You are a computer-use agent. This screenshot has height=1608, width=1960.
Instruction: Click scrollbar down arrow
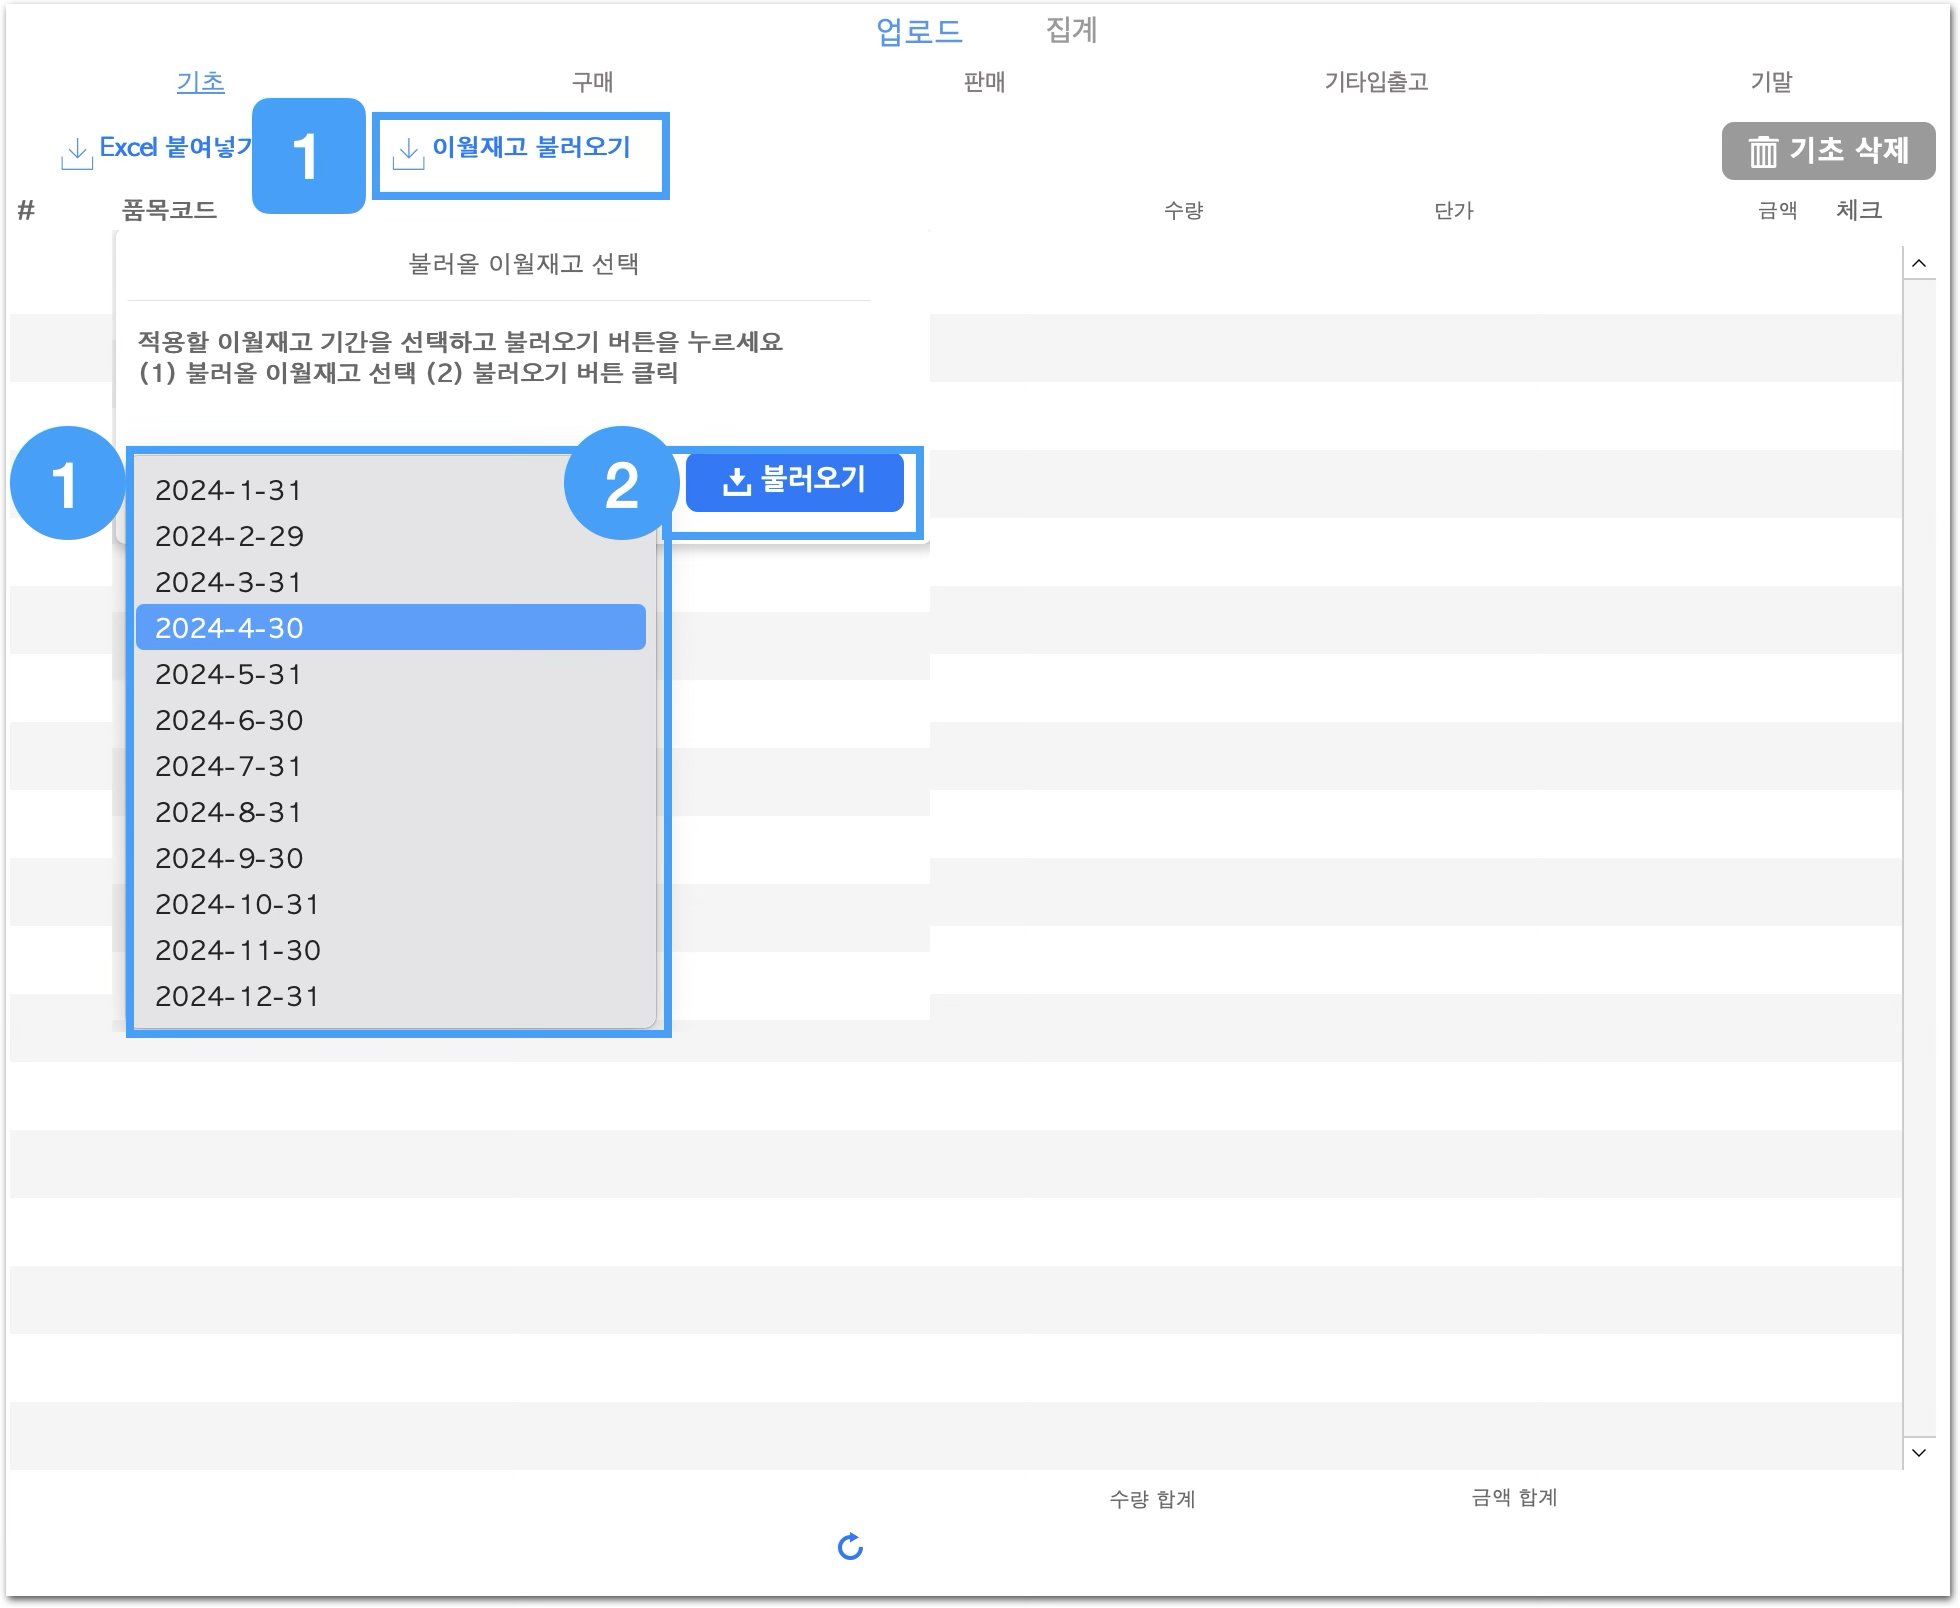(x=1918, y=1453)
